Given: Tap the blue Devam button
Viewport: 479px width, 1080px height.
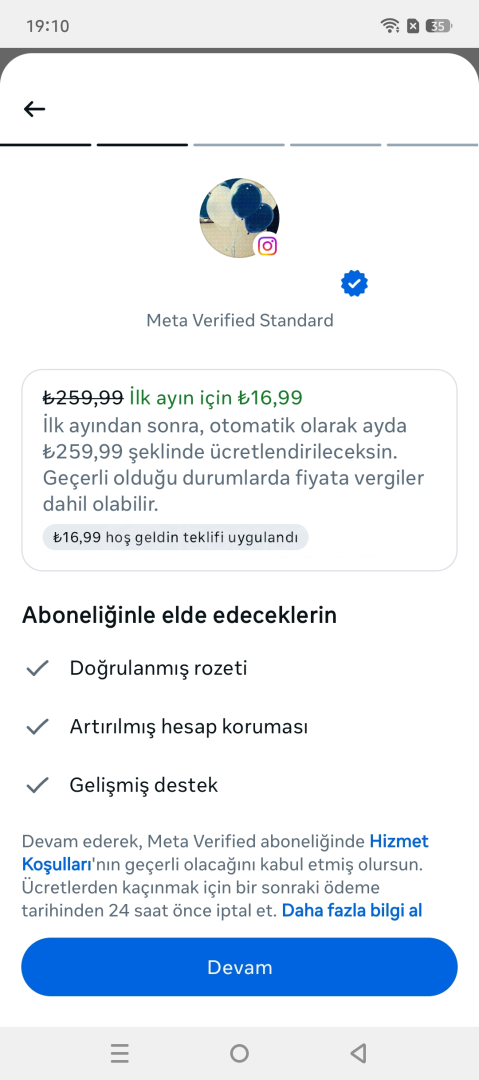Looking at the screenshot, I should pos(239,967).
